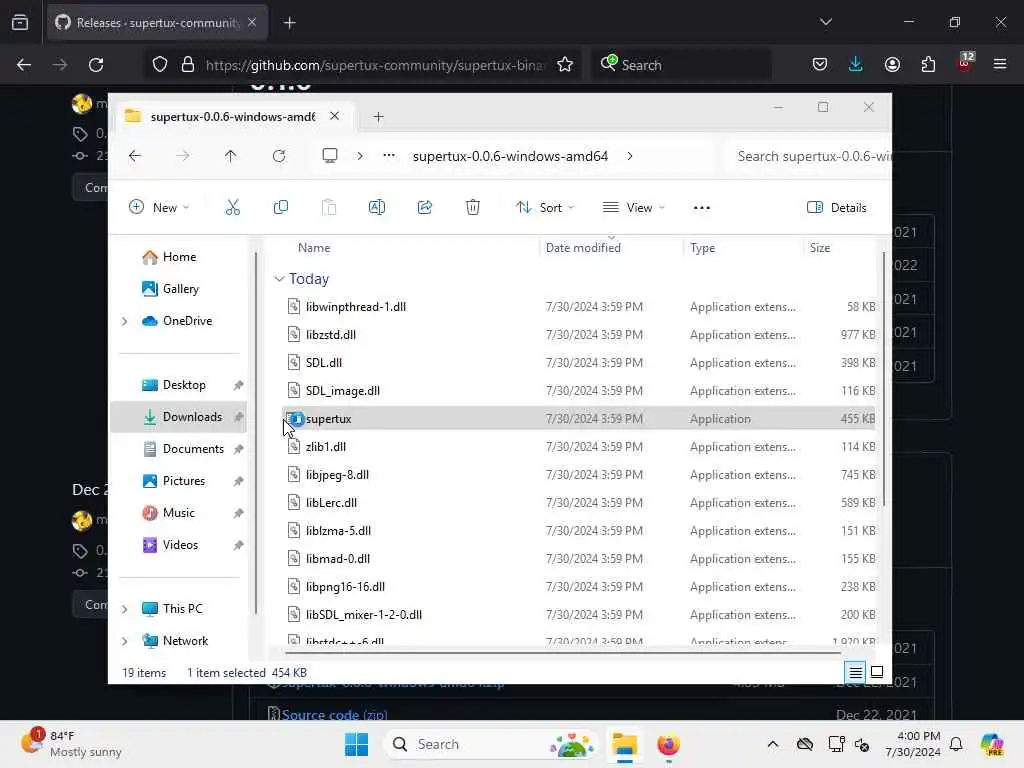1024x768 pixels.
Task: Toggle the Details pane button
Action: 837,208
